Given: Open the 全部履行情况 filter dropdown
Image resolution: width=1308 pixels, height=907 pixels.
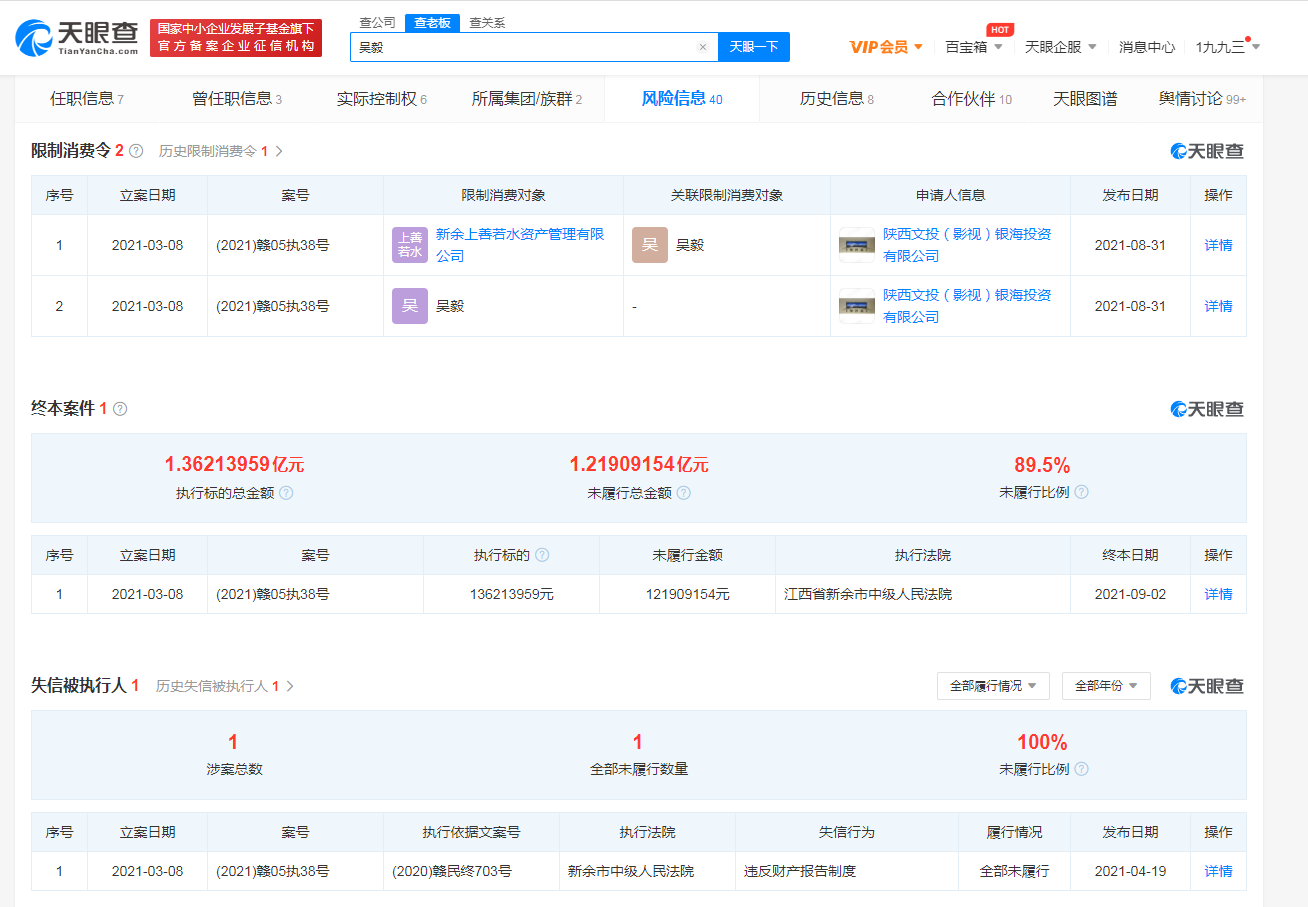Looking at the screenshot, I should pyautogui.click(x=993, y=686).
